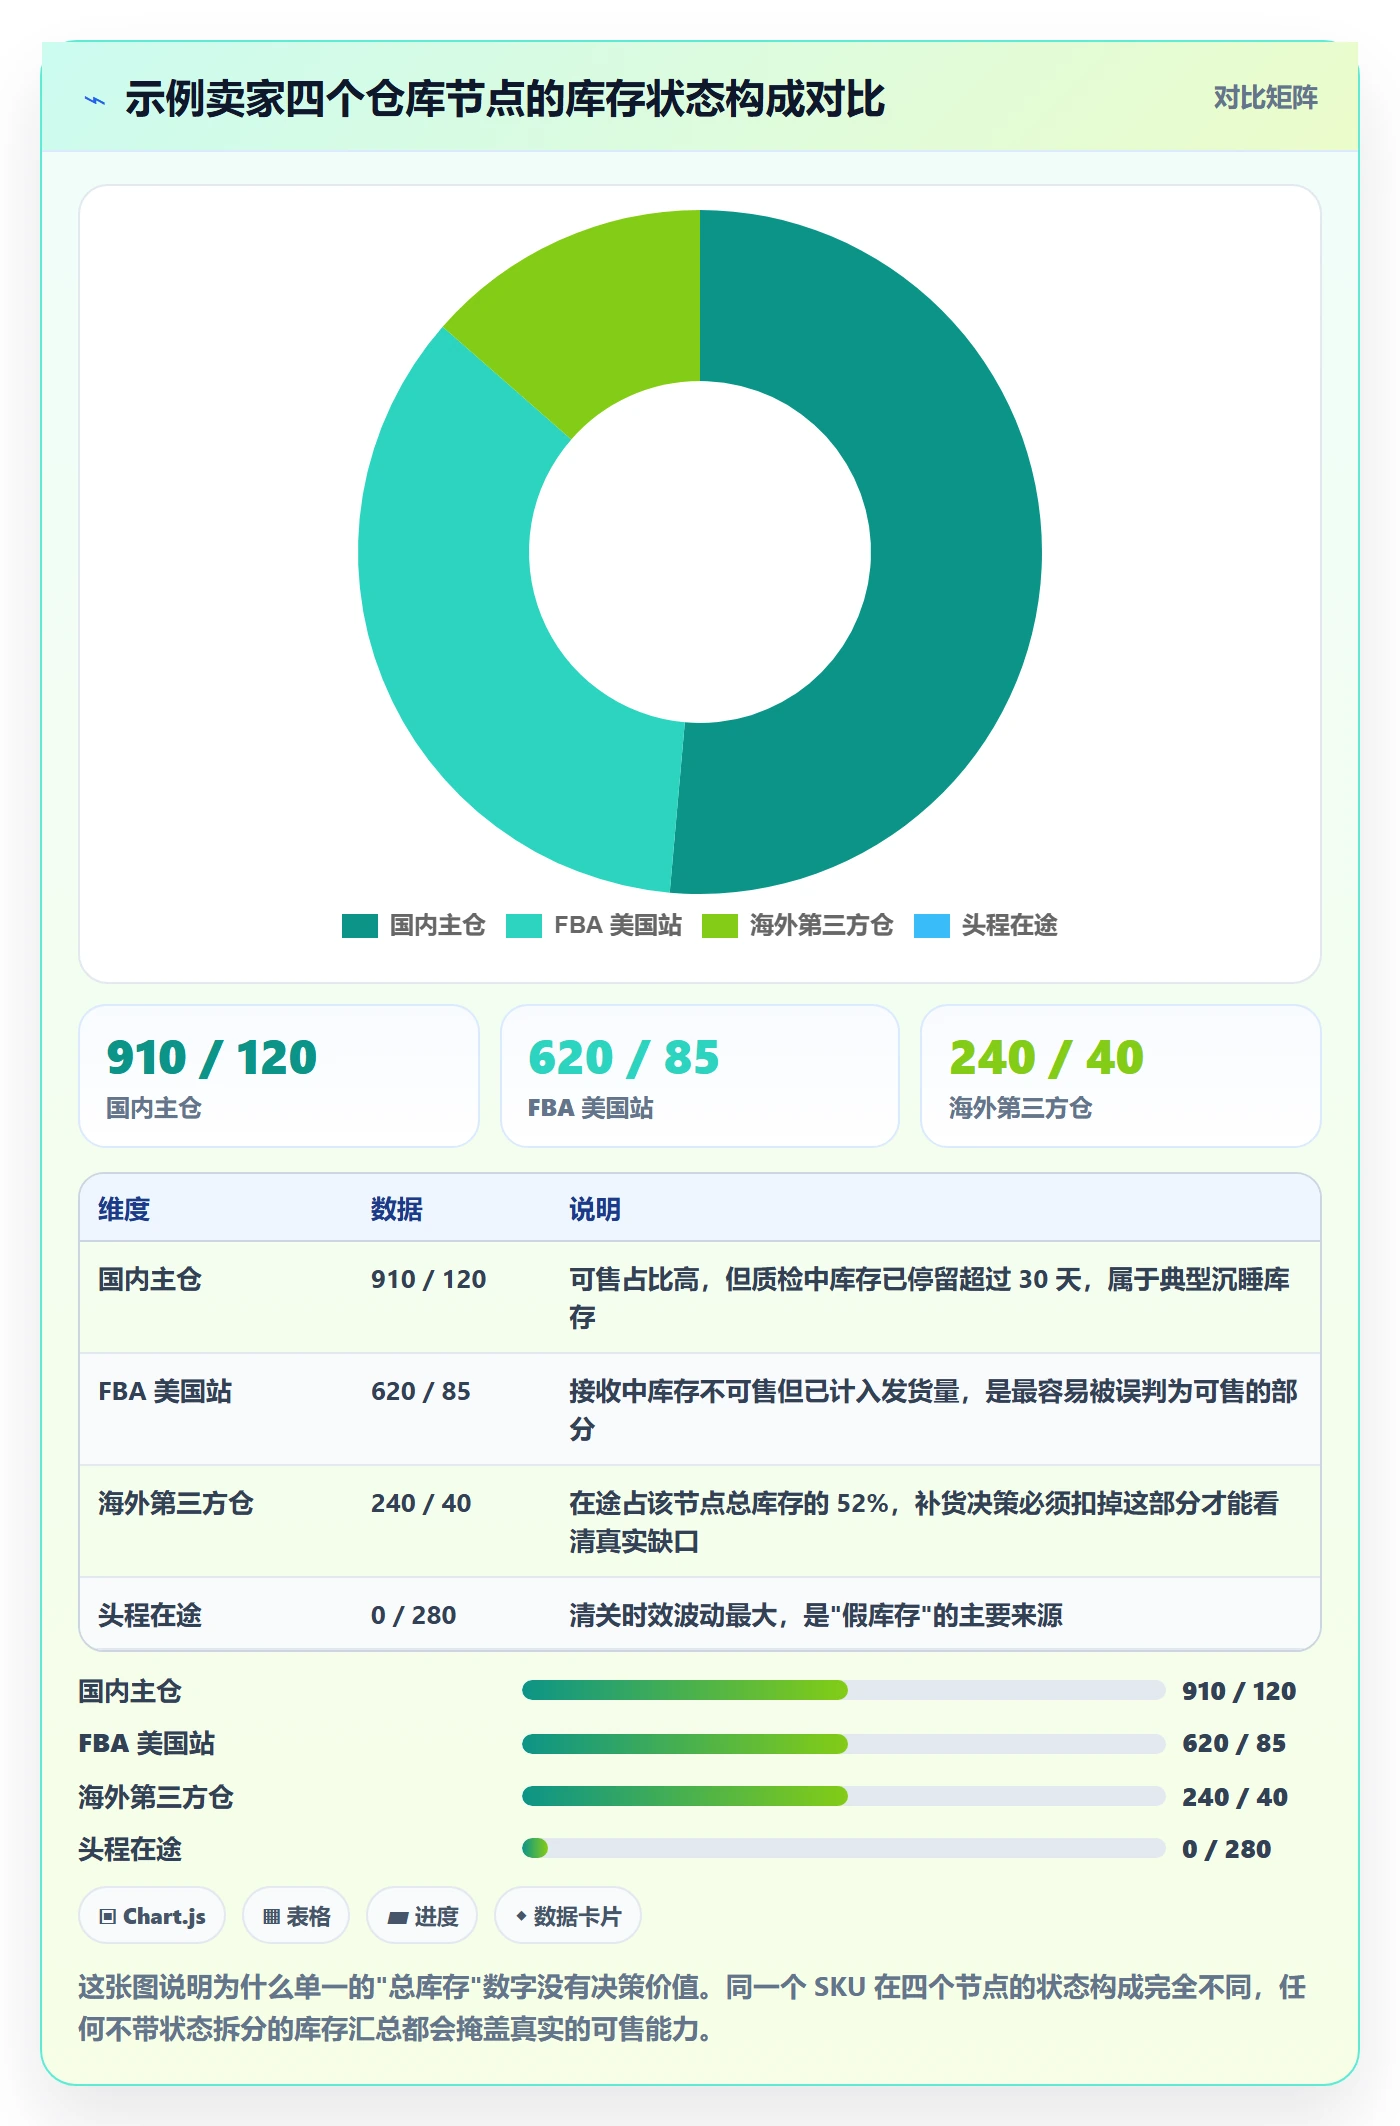Click the 0 / 280 value beside the progress bar
The height and width of the screenshot is (2126, 1400).
[1226, 1849]
